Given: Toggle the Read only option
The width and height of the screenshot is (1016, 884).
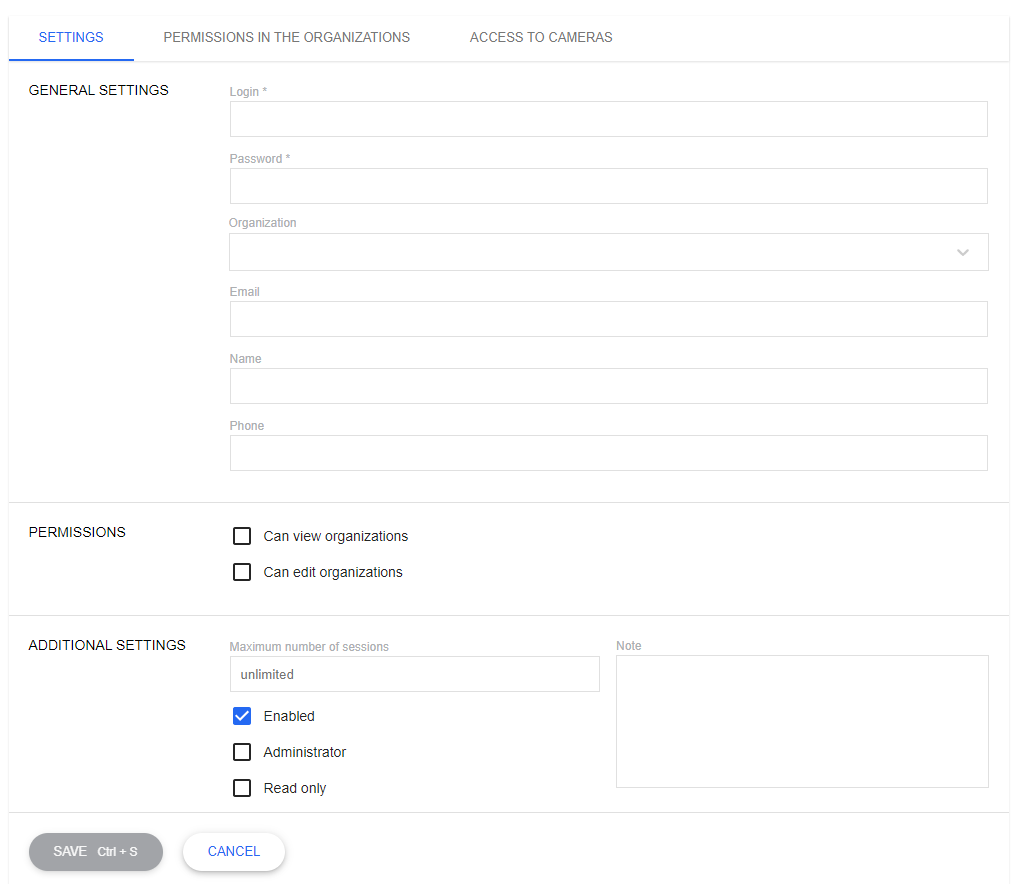Looking at the screenshot, I should 241,787.
